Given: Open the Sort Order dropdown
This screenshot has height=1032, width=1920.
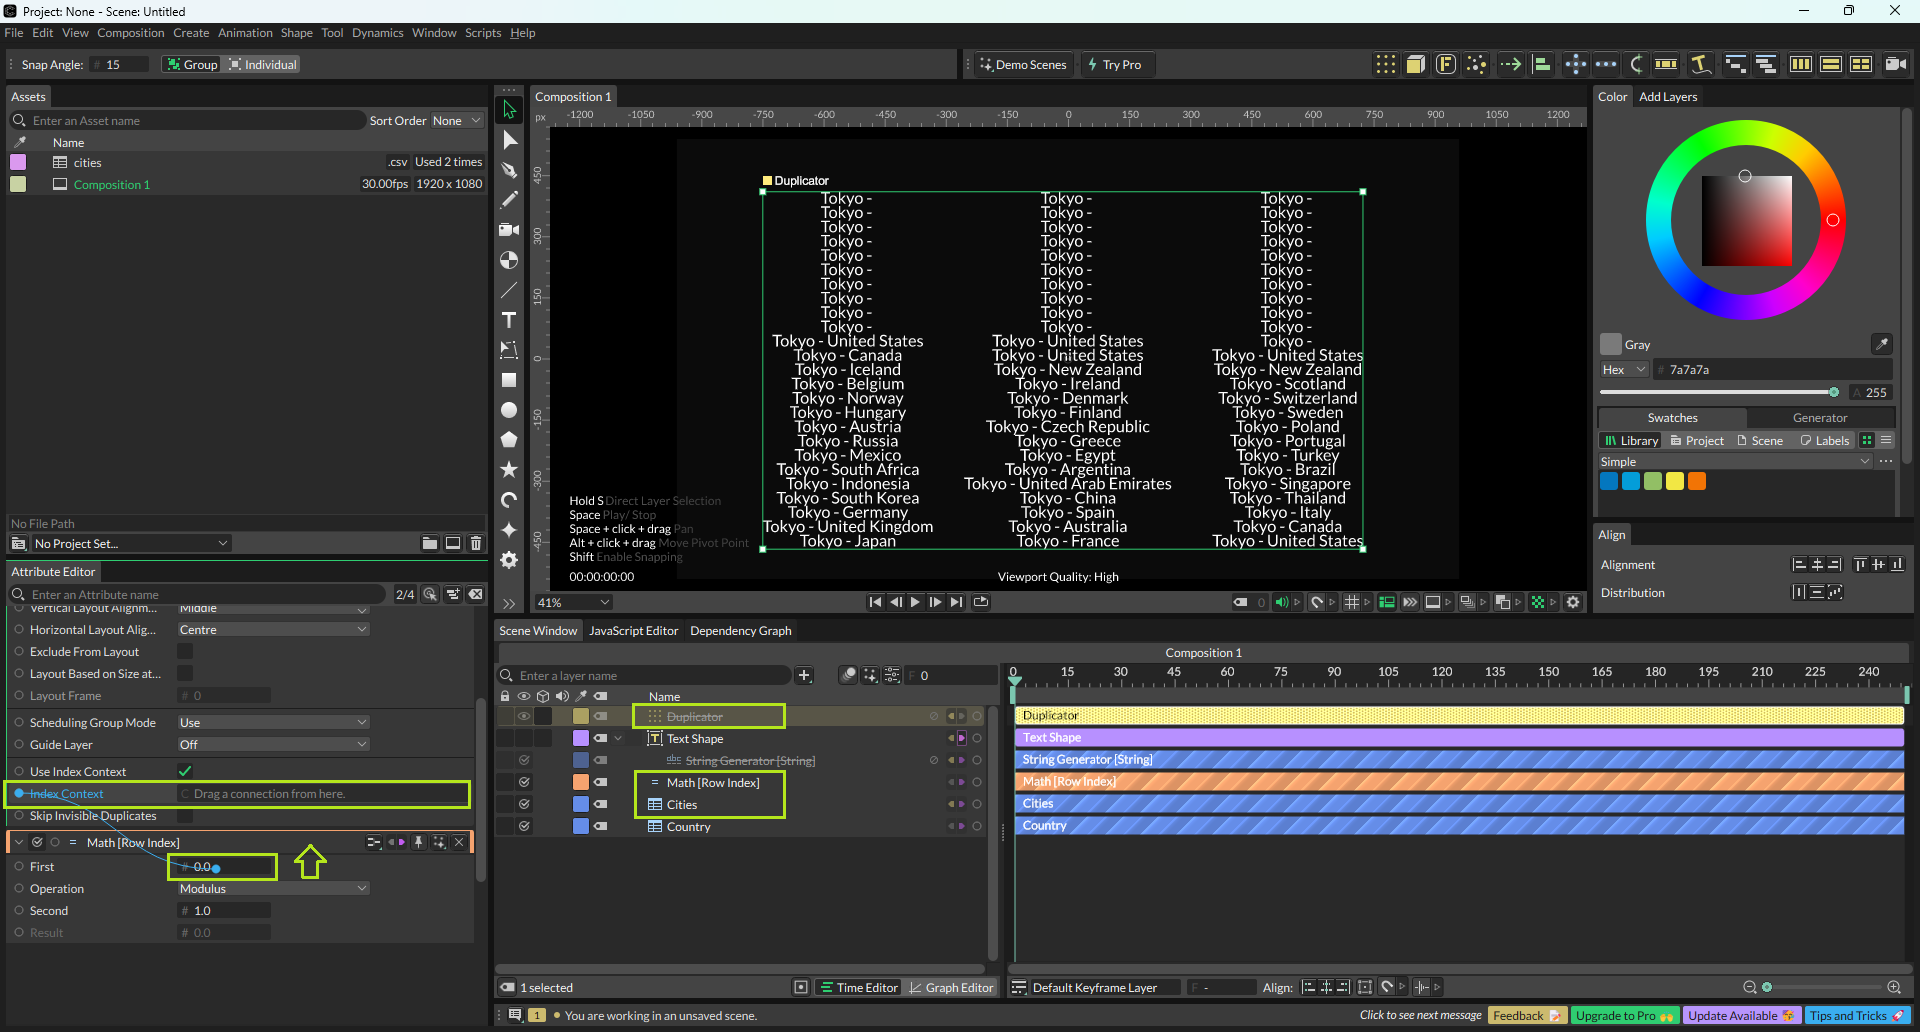Looking at the screenshot, I should [x=456, y=121].
